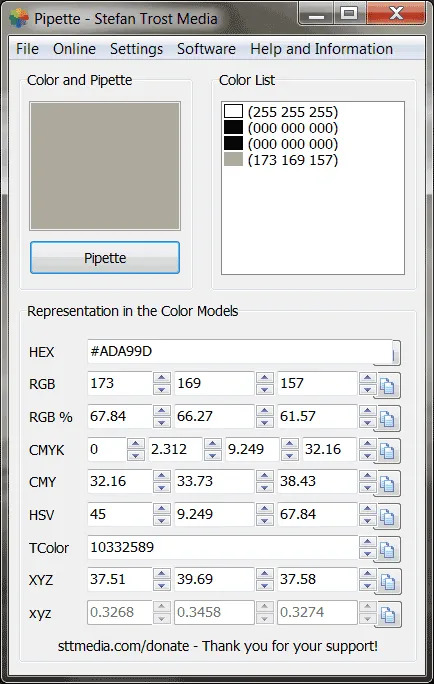The width and height of the screenshot is (434, 684).
Task: Select the second (000 000 000) black entry
Action: point(281,144)
